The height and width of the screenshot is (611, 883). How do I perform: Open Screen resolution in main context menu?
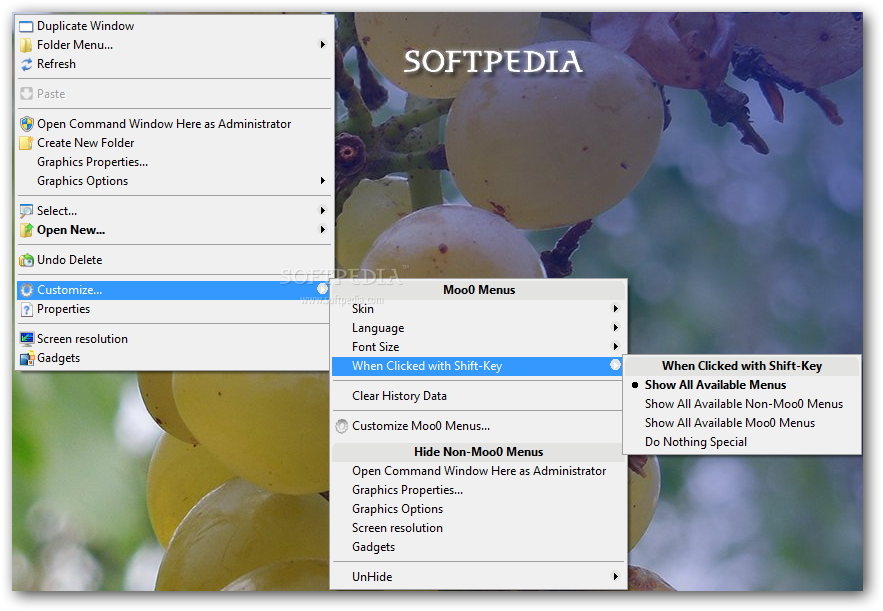(175, 339)
